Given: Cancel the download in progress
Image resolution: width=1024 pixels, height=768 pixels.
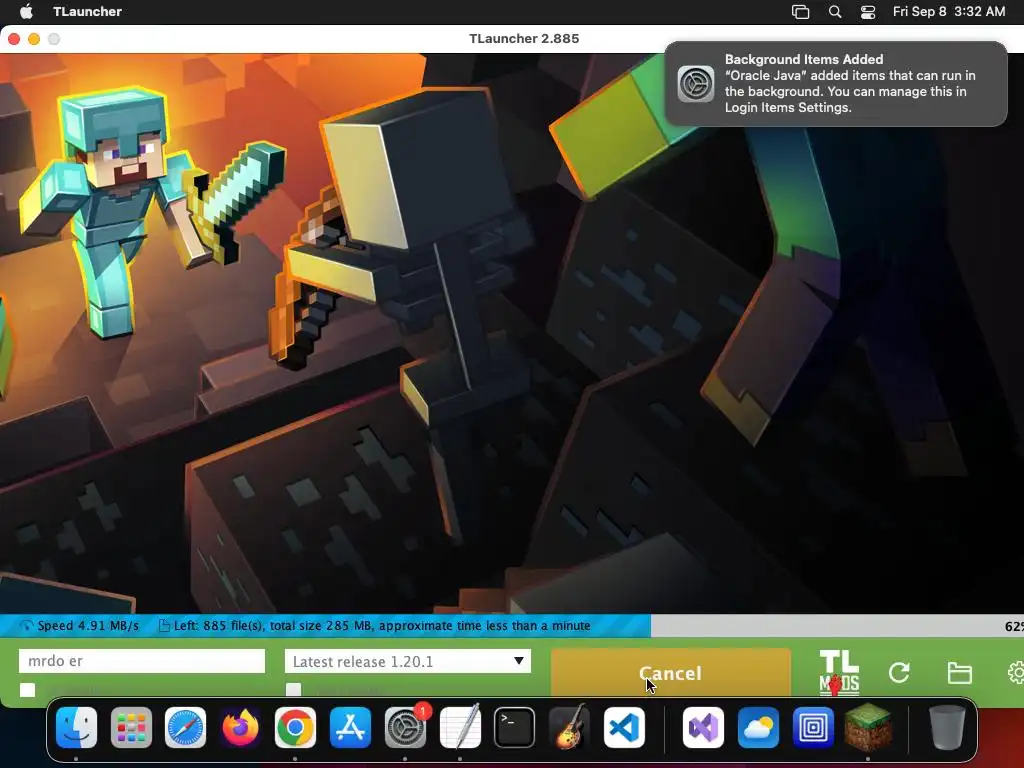Looking at the screenshot, I should (671, 673).
